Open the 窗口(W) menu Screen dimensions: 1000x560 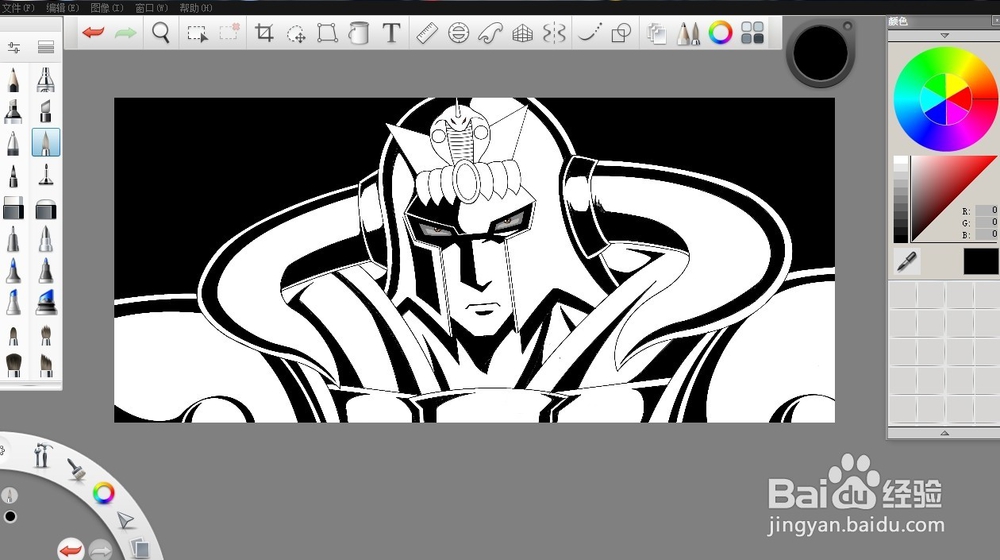[152, 8]
